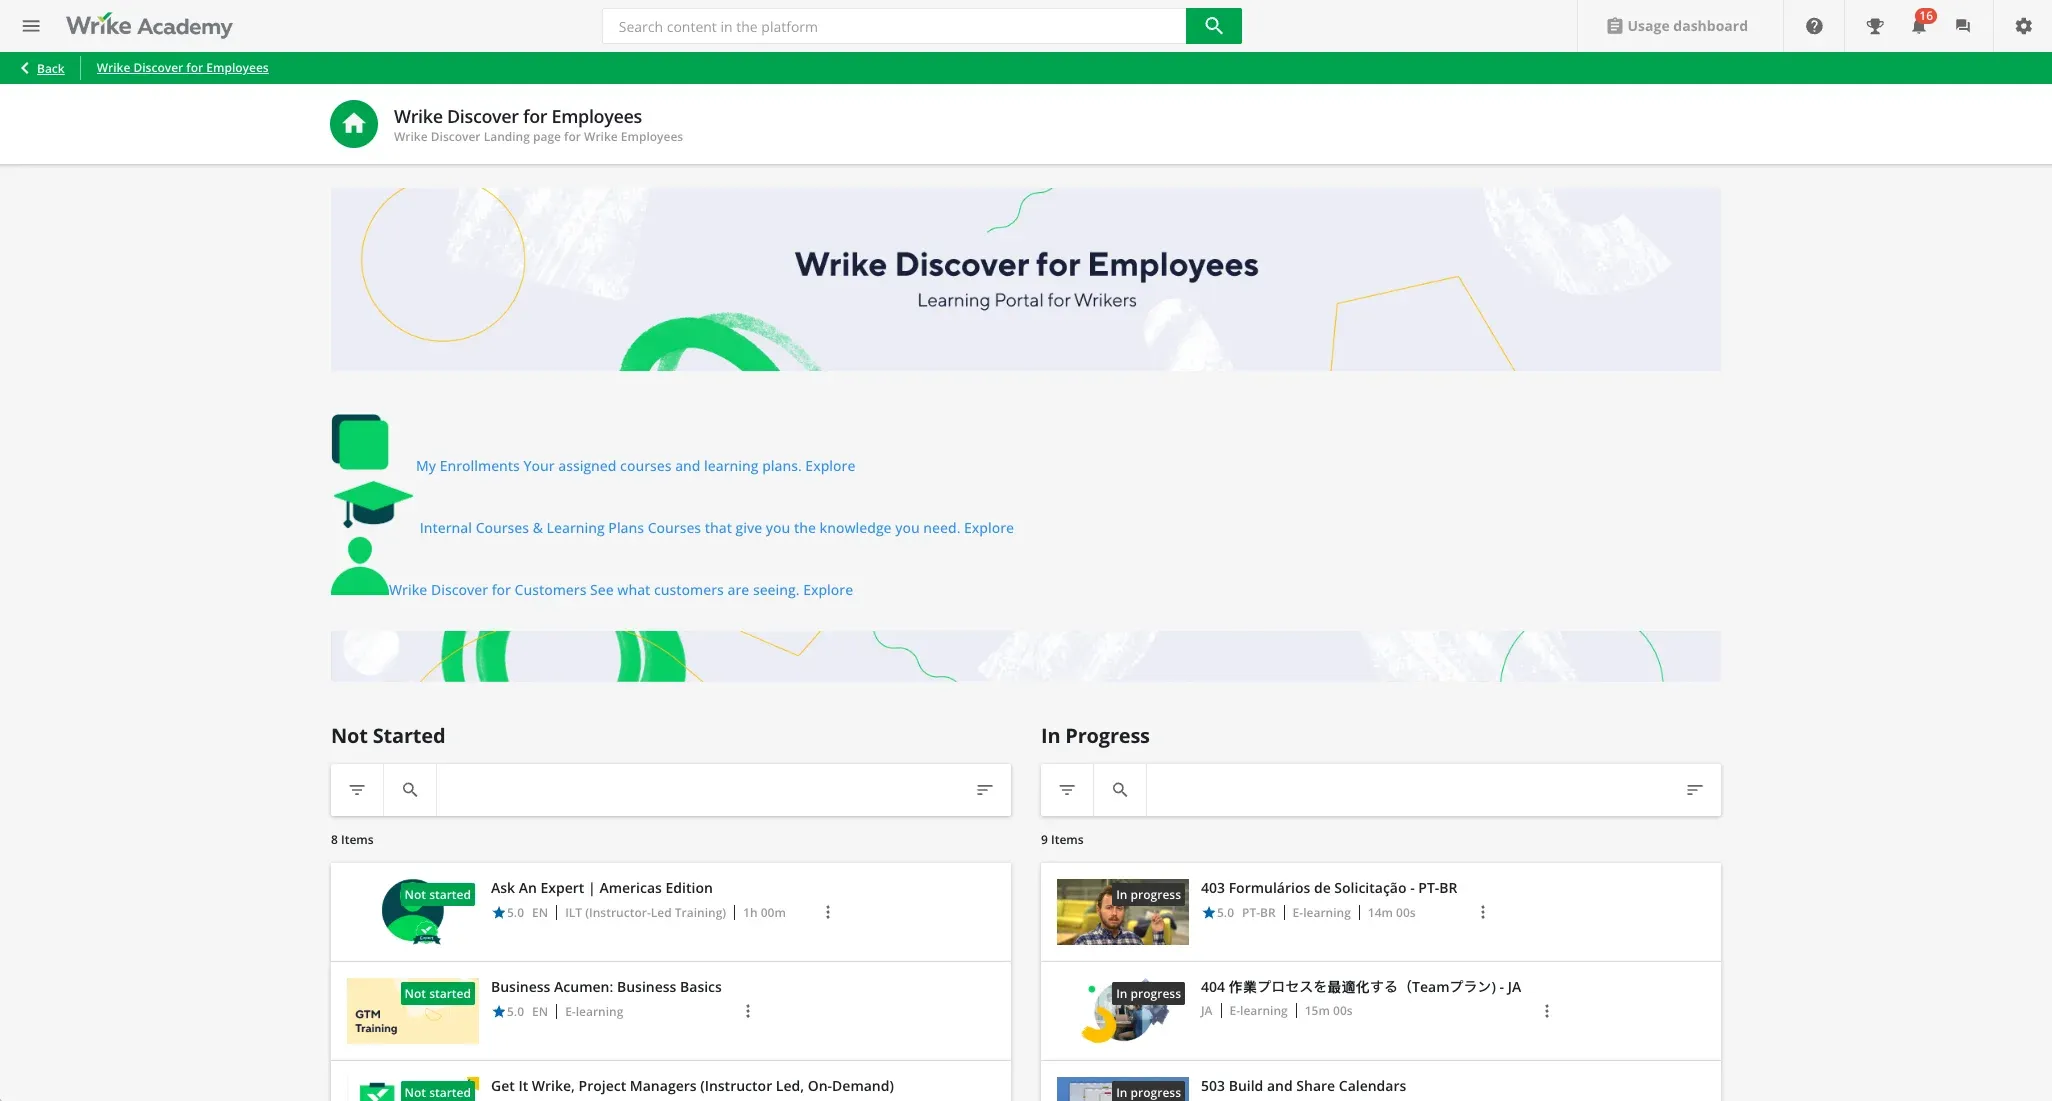
Task: Open the hamburger main menu
Action: coord(31,26)
